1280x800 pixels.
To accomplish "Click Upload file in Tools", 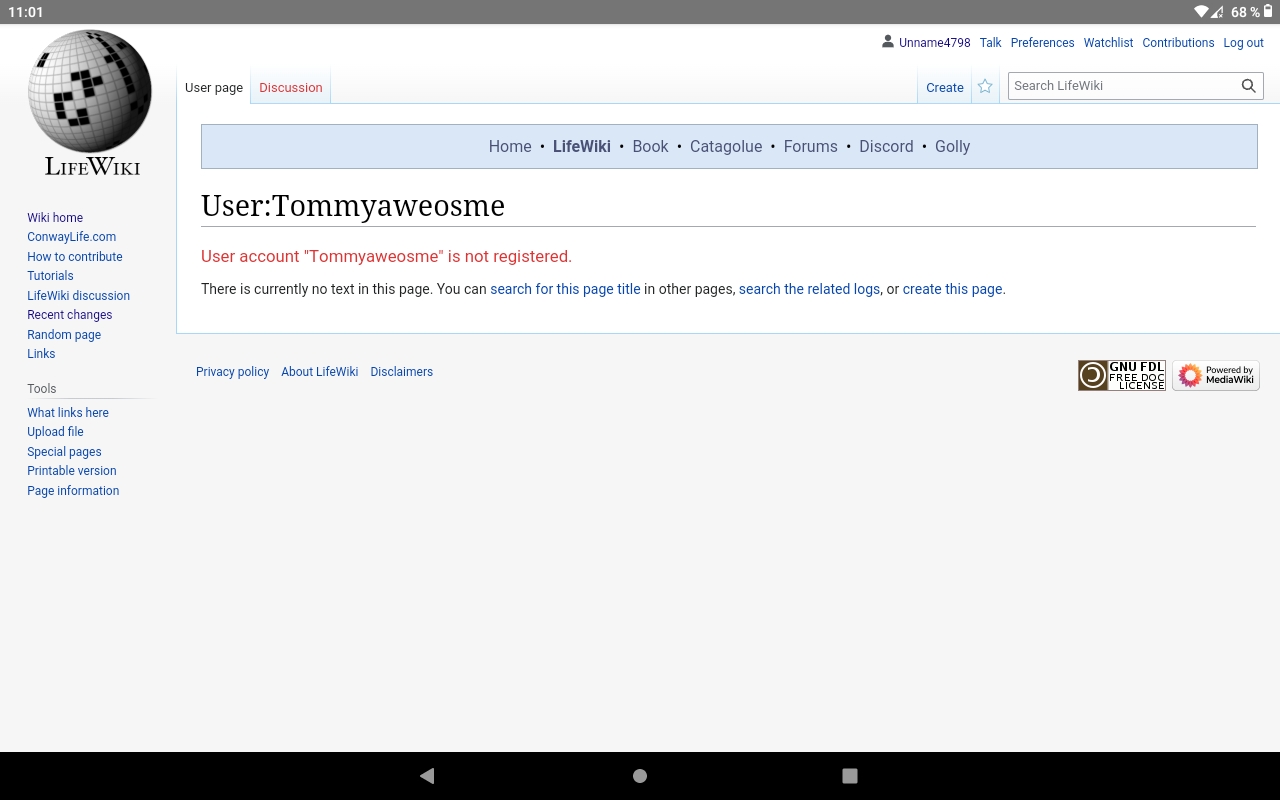I will coord(55,432).
